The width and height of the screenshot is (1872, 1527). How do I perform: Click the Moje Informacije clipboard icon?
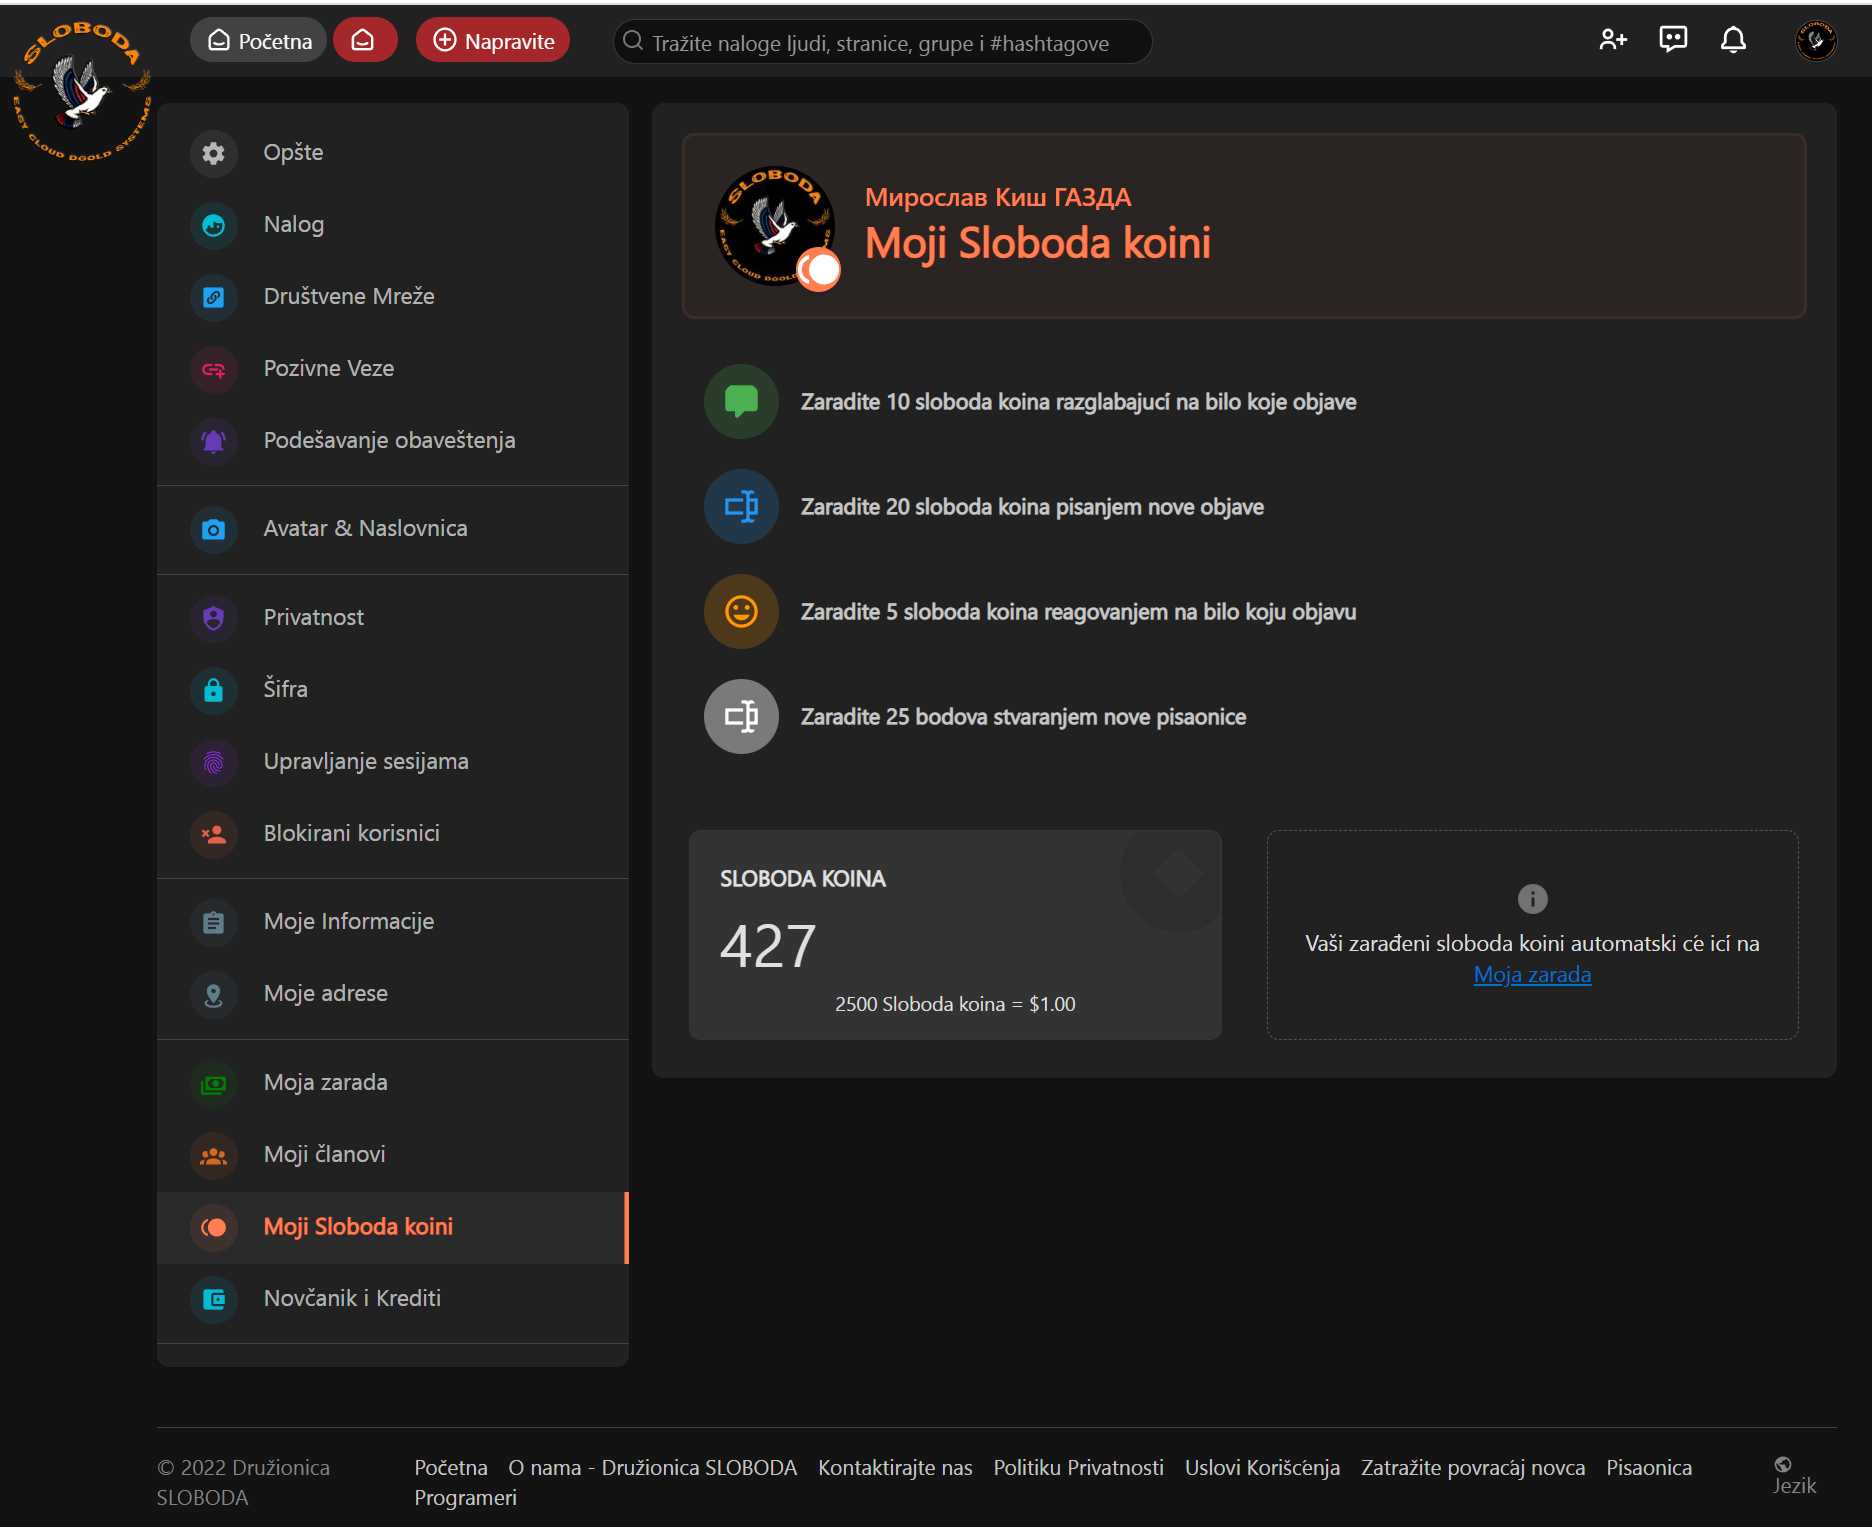(213, 922)
